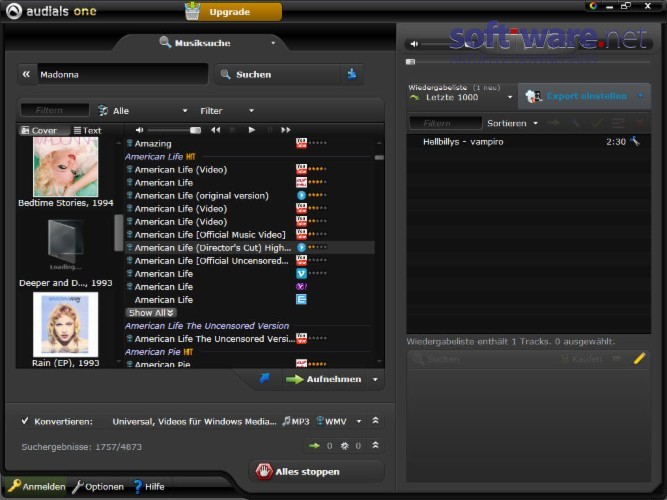Select the Amazing track
Screen dimensions: 667x500
153,144
